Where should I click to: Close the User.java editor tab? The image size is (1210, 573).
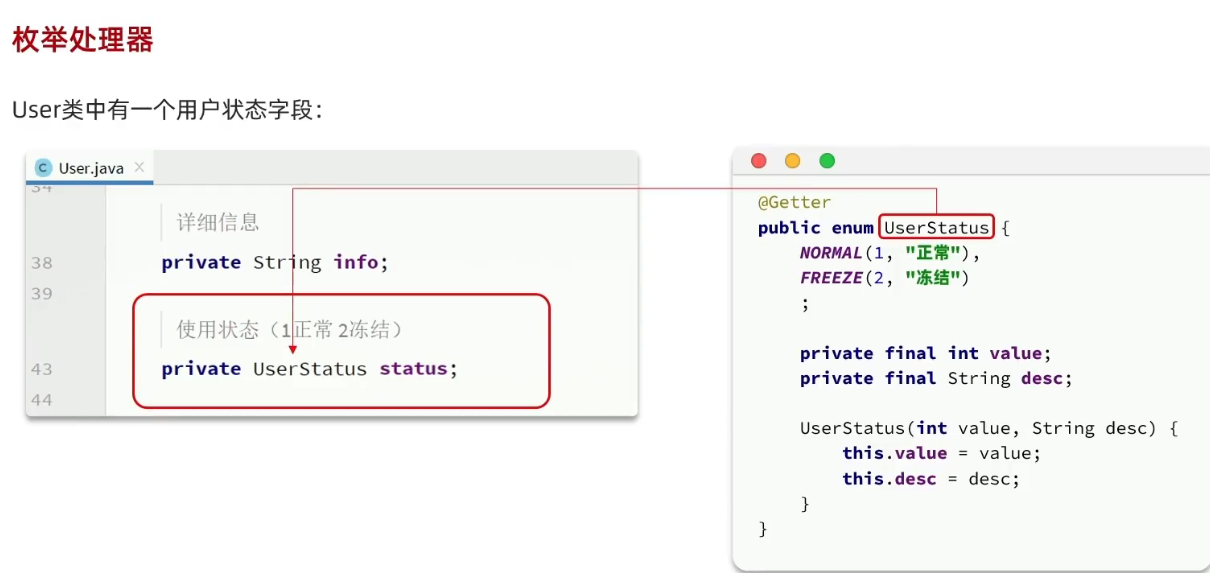(139, 167)
